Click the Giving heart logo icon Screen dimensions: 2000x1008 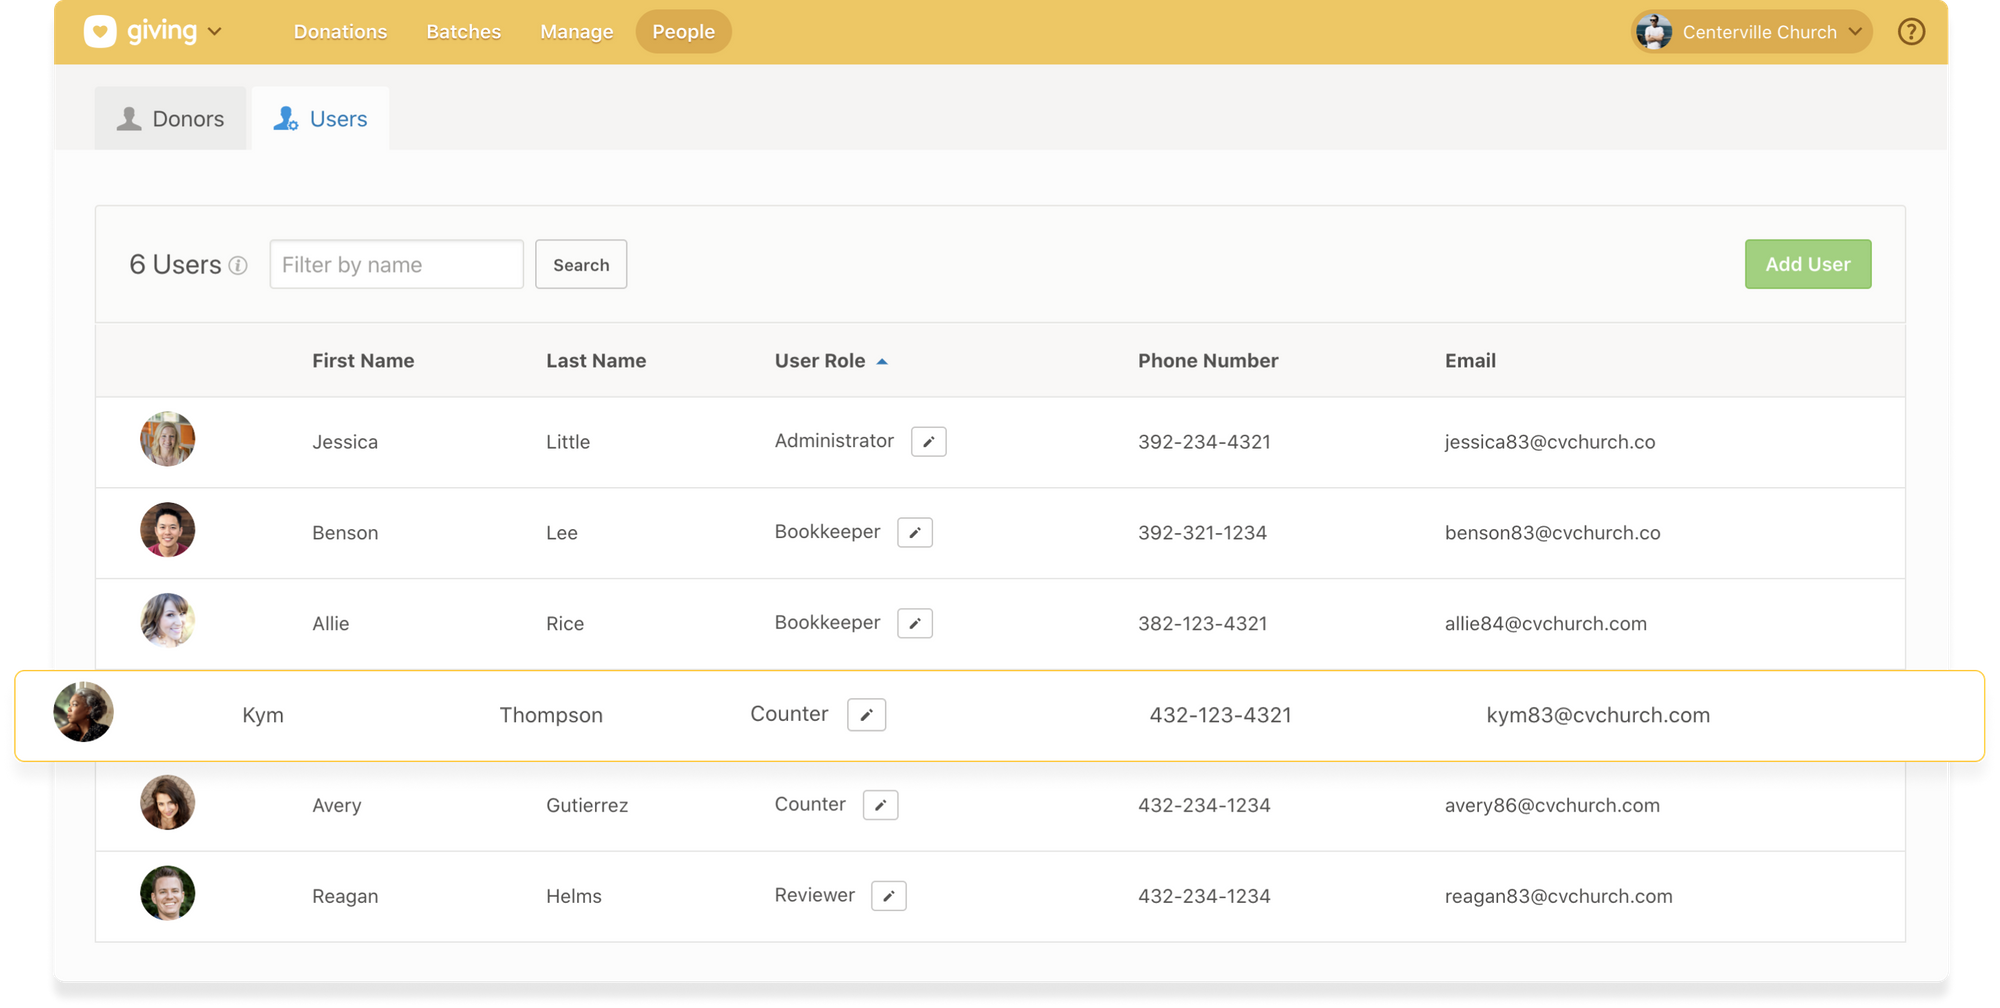100,32
